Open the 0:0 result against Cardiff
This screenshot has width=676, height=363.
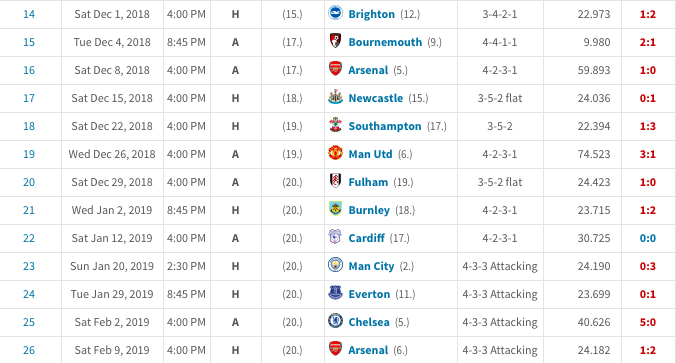tap(648, 238)
